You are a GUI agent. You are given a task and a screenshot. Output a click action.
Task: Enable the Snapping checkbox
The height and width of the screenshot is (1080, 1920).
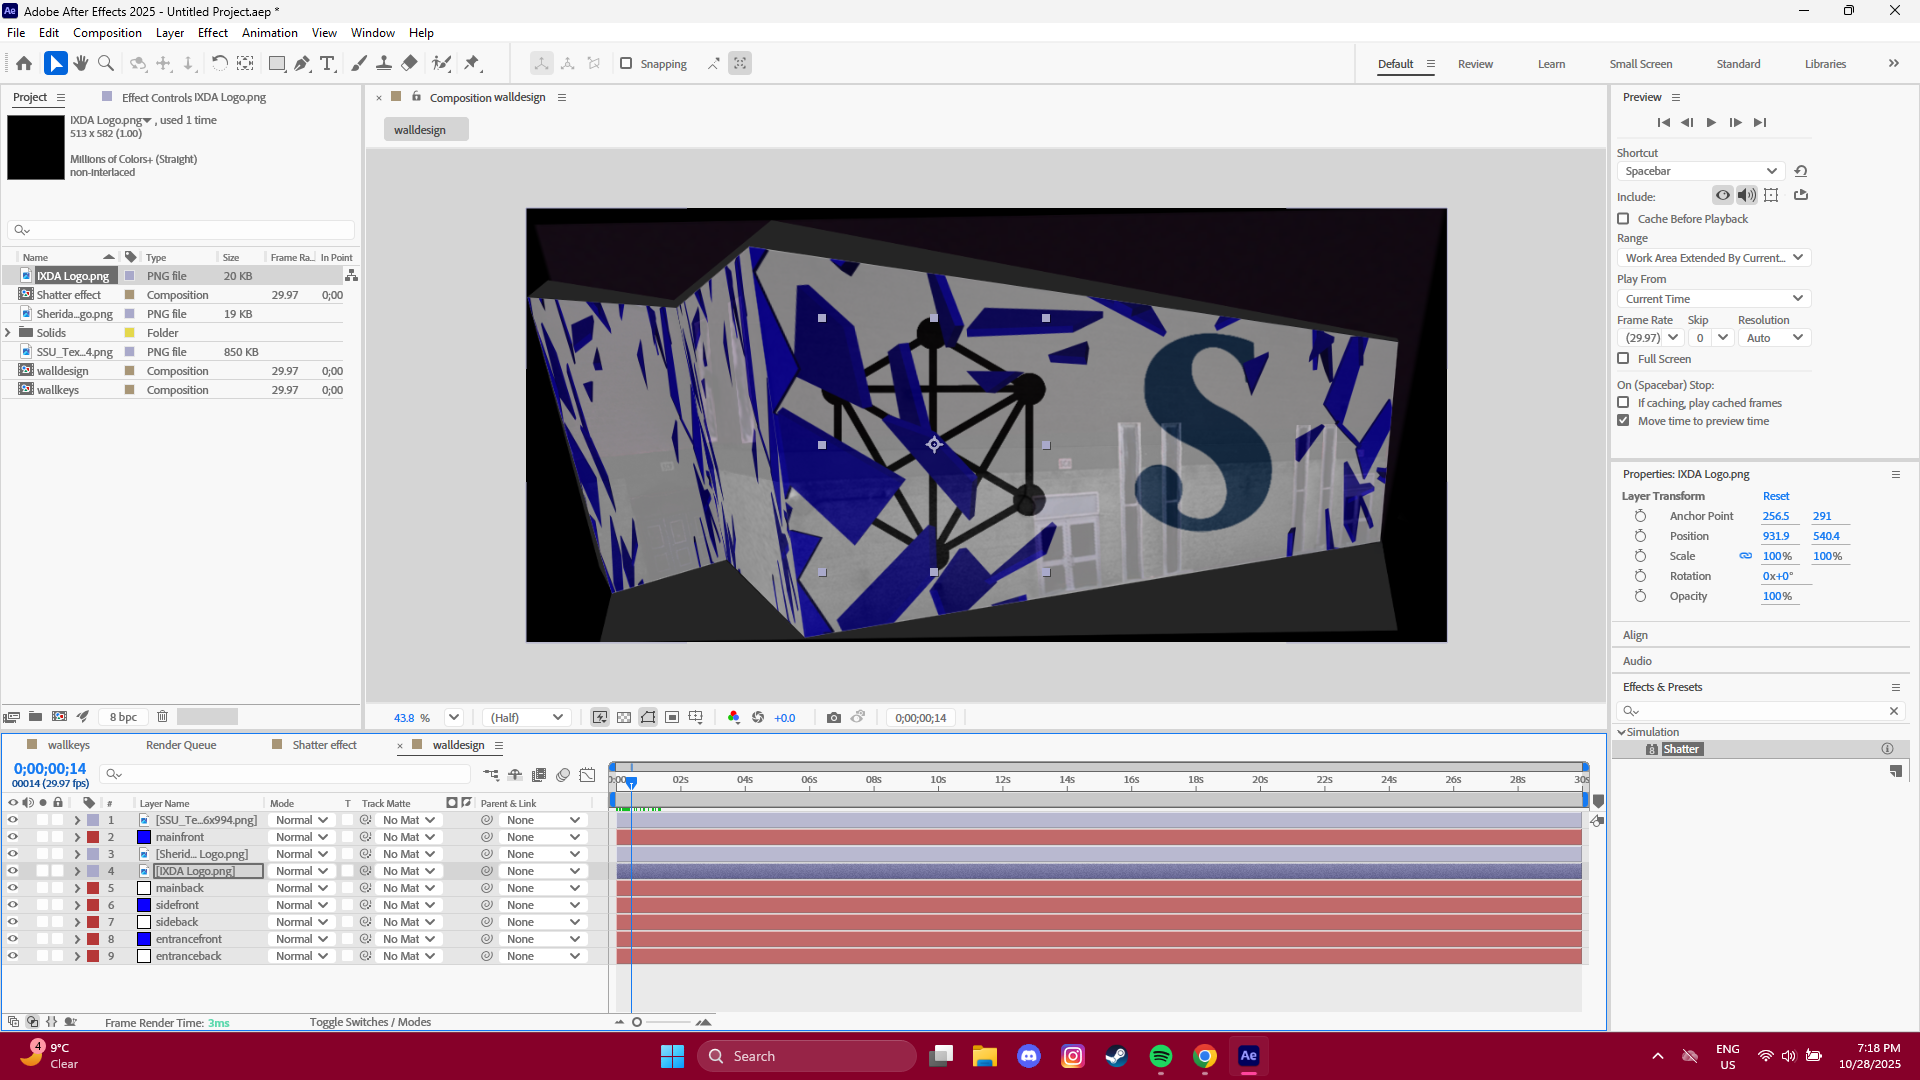click(627, 63)
